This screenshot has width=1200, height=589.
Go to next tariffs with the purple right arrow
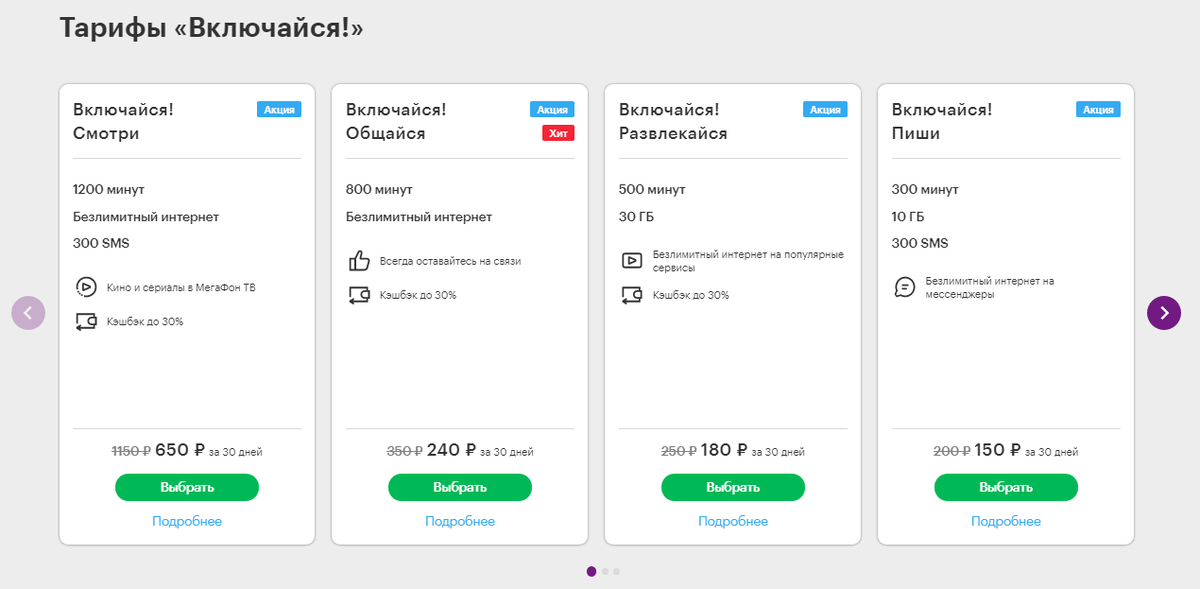[1164, 313]
